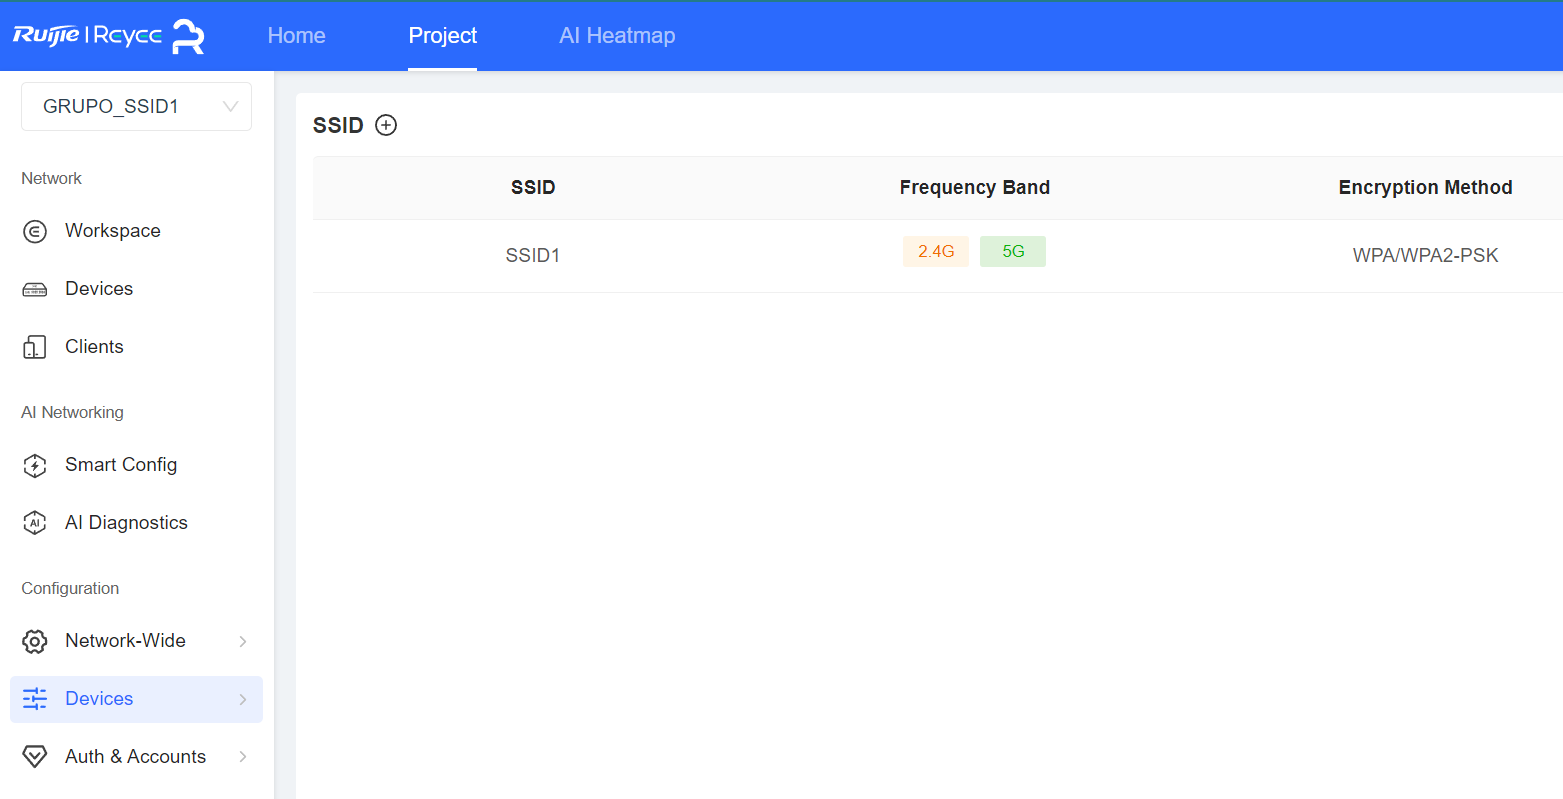Select the 5G frequency band tag
This screenshot has width=1563, height=799.
tap(1013, 251)
